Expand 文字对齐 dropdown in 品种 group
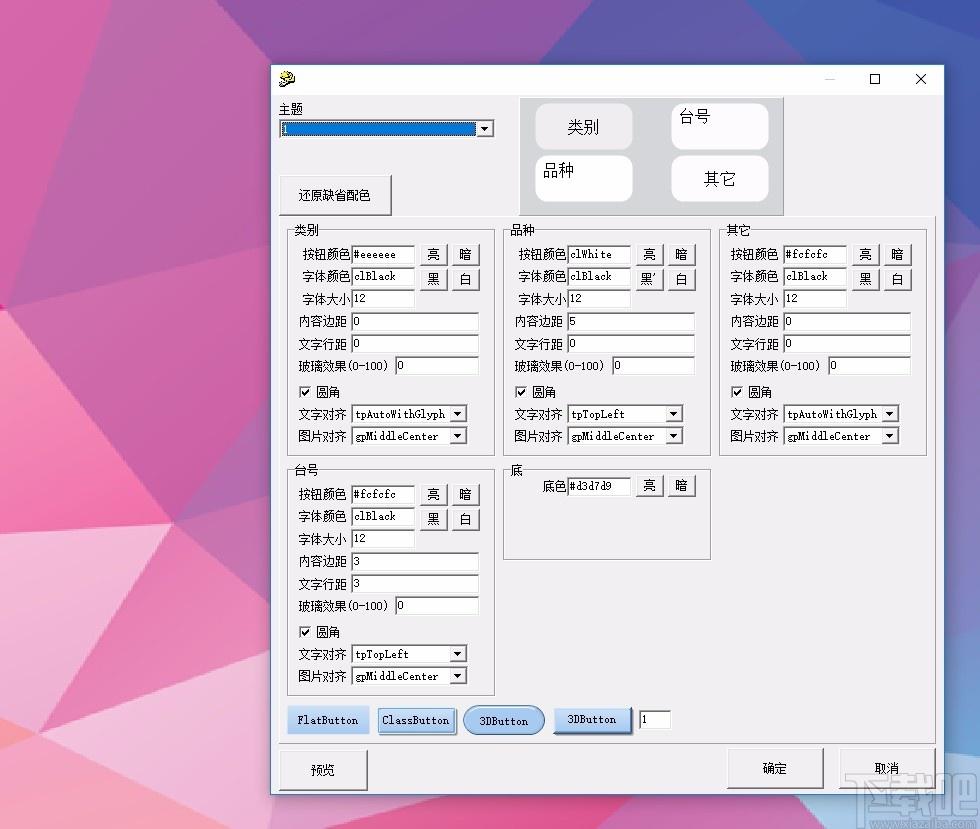The height and width of the screenshot is (829, 980). tap(673, 414)
